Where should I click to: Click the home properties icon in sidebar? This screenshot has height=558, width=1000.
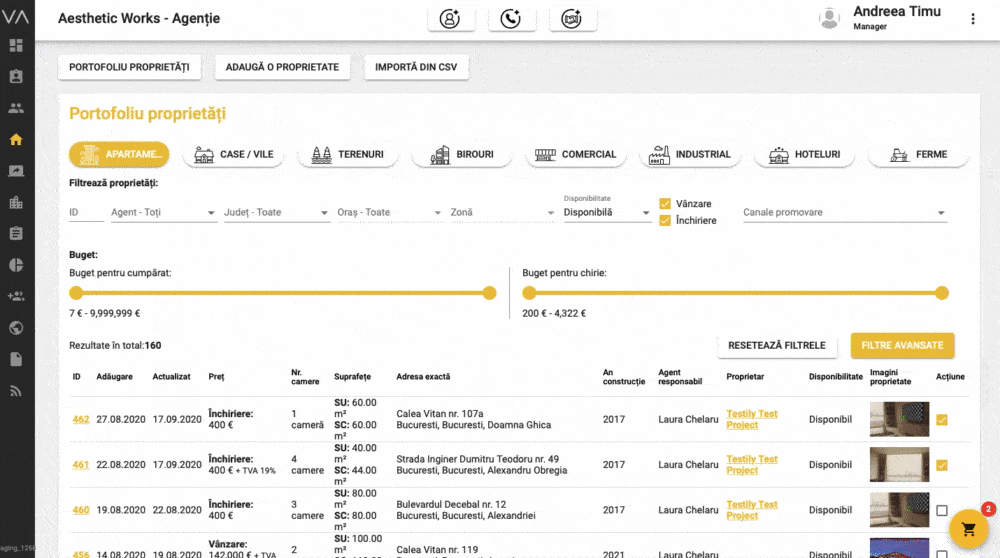(16, 139)
